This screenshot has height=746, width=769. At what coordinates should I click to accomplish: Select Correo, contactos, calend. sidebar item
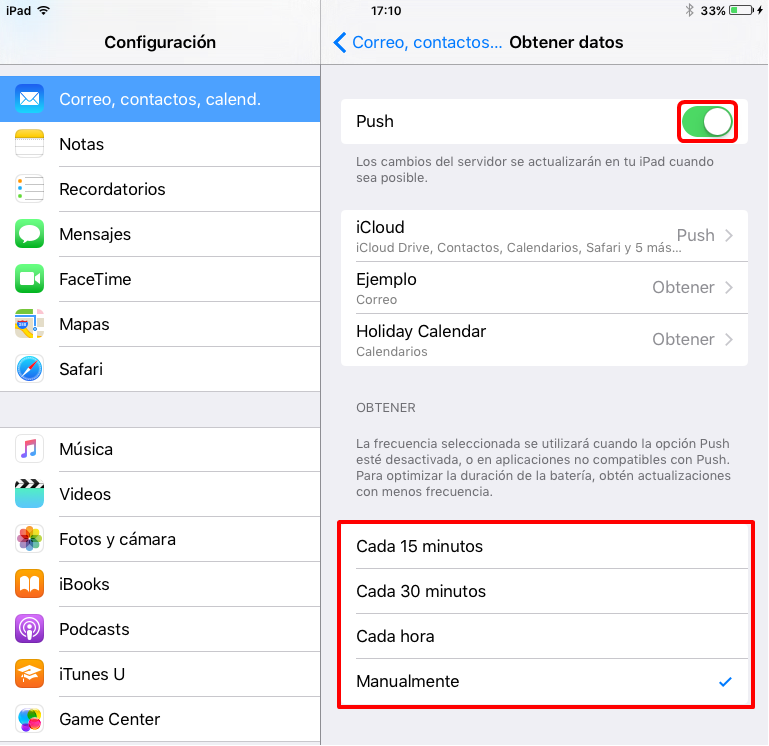click(x=160, y=99)
